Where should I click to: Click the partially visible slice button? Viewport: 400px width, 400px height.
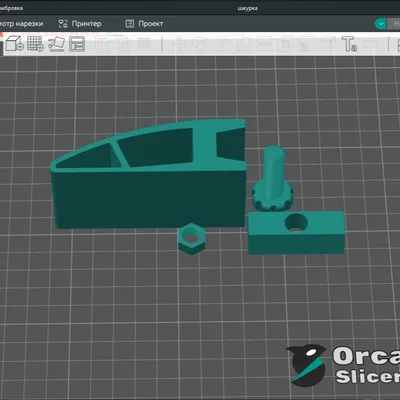[394, 24]
